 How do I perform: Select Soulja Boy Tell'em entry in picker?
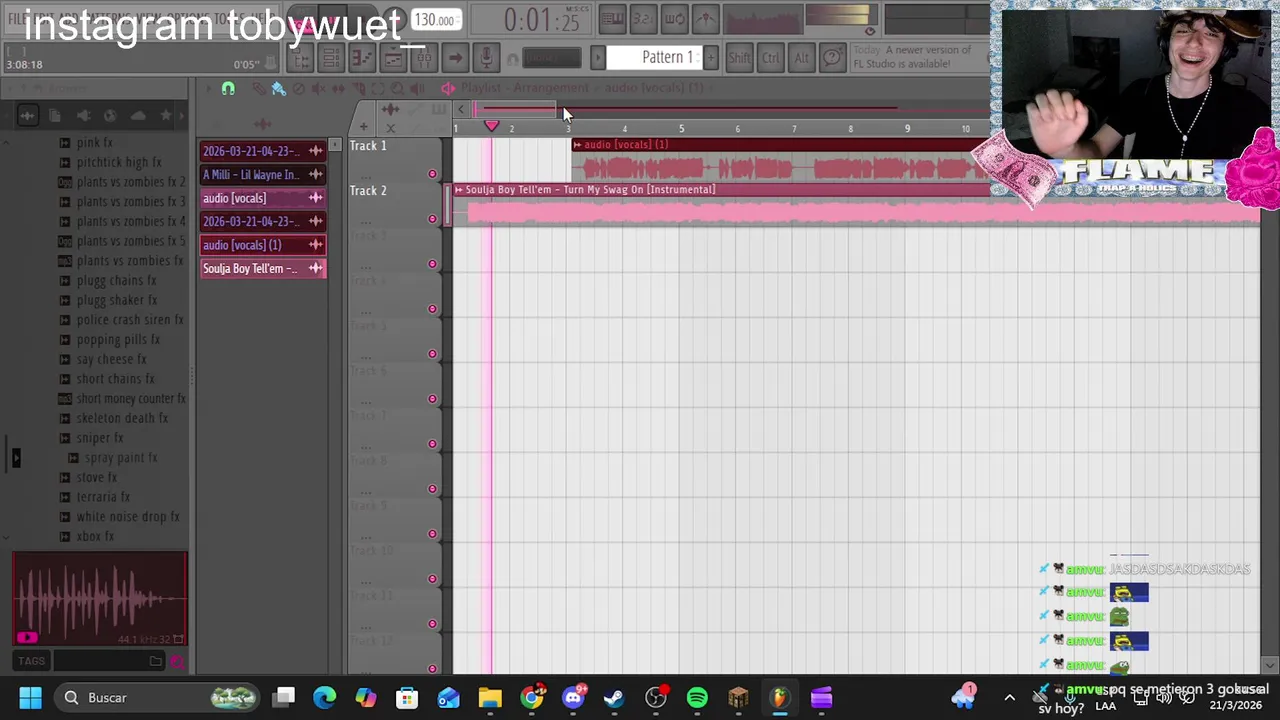[x=263, y=268]
